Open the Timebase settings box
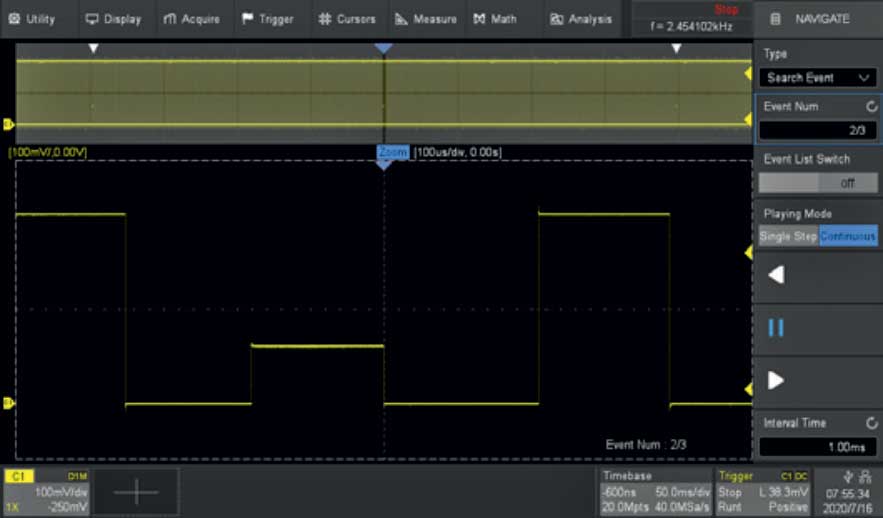The image size is (883, 518). point(655,491)
